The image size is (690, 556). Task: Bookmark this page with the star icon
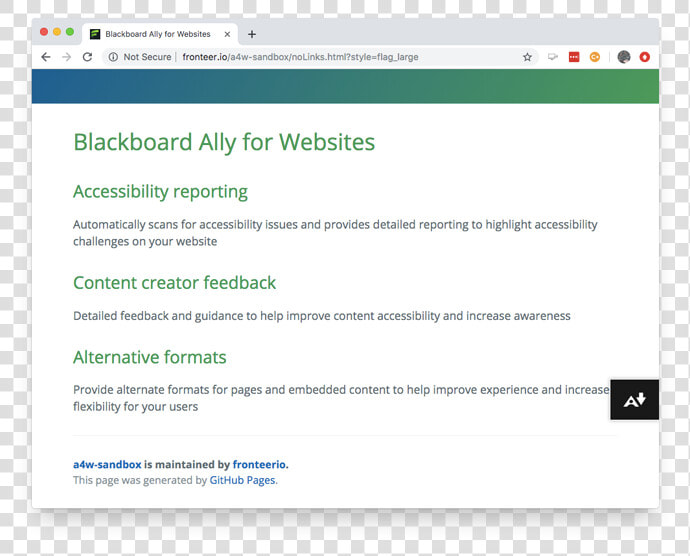pos(527,57)
